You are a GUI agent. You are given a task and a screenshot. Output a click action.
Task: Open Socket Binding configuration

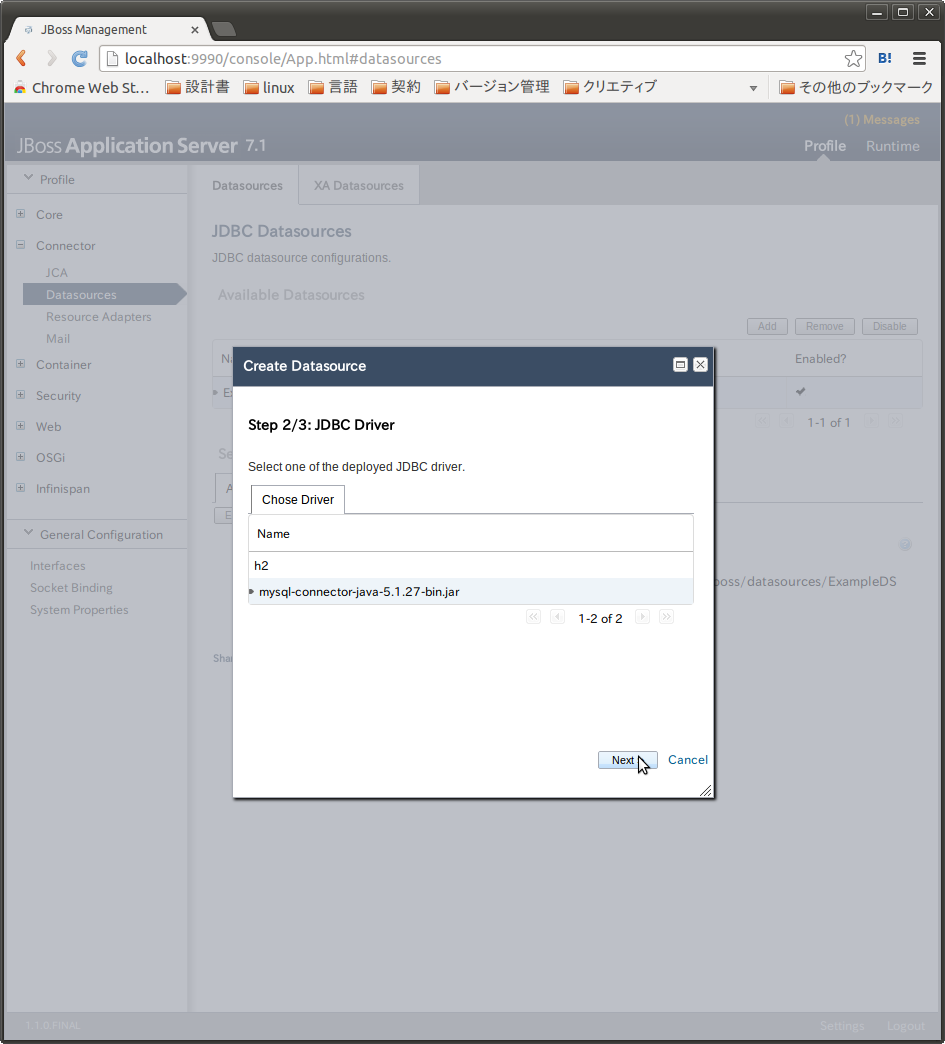[71, 587]
